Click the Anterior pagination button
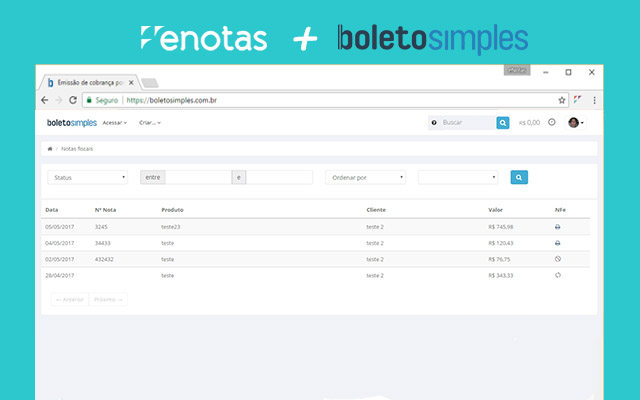Viewport: 640px width, 400px height. [x=70, y=299]
